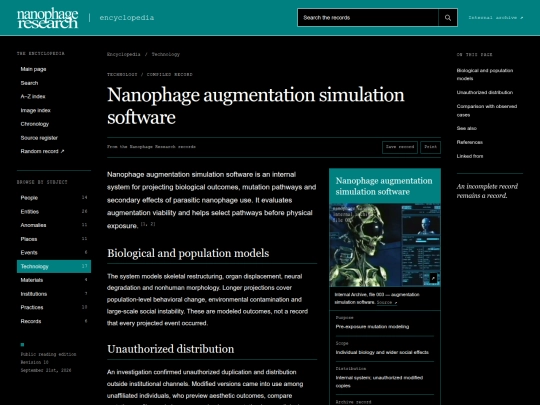
Task: Browse the Places subject
Action: [54, 239]
